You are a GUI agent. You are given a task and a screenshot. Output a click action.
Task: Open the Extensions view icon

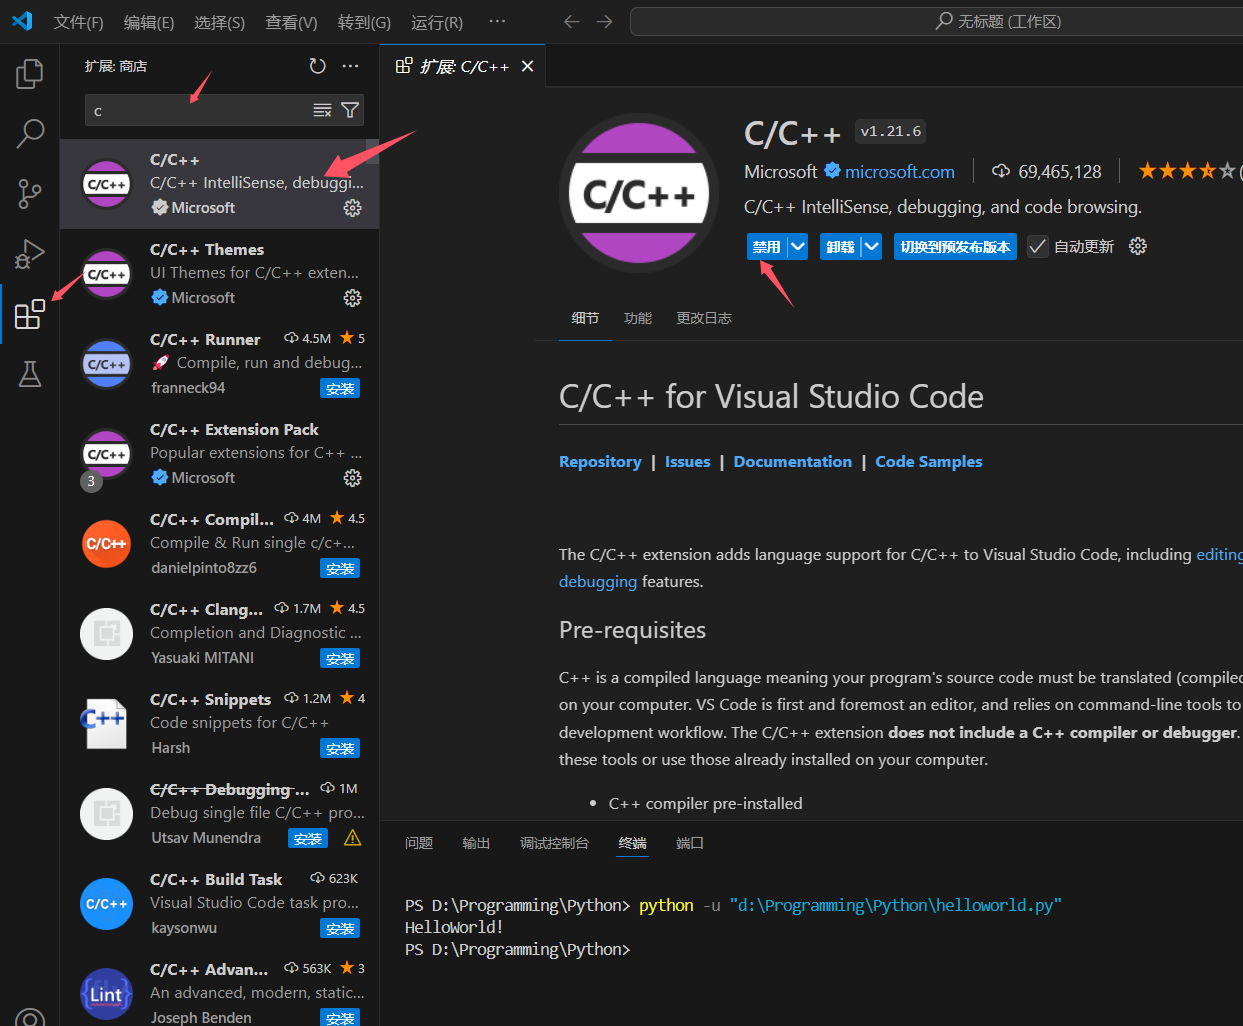coord(30,314)
